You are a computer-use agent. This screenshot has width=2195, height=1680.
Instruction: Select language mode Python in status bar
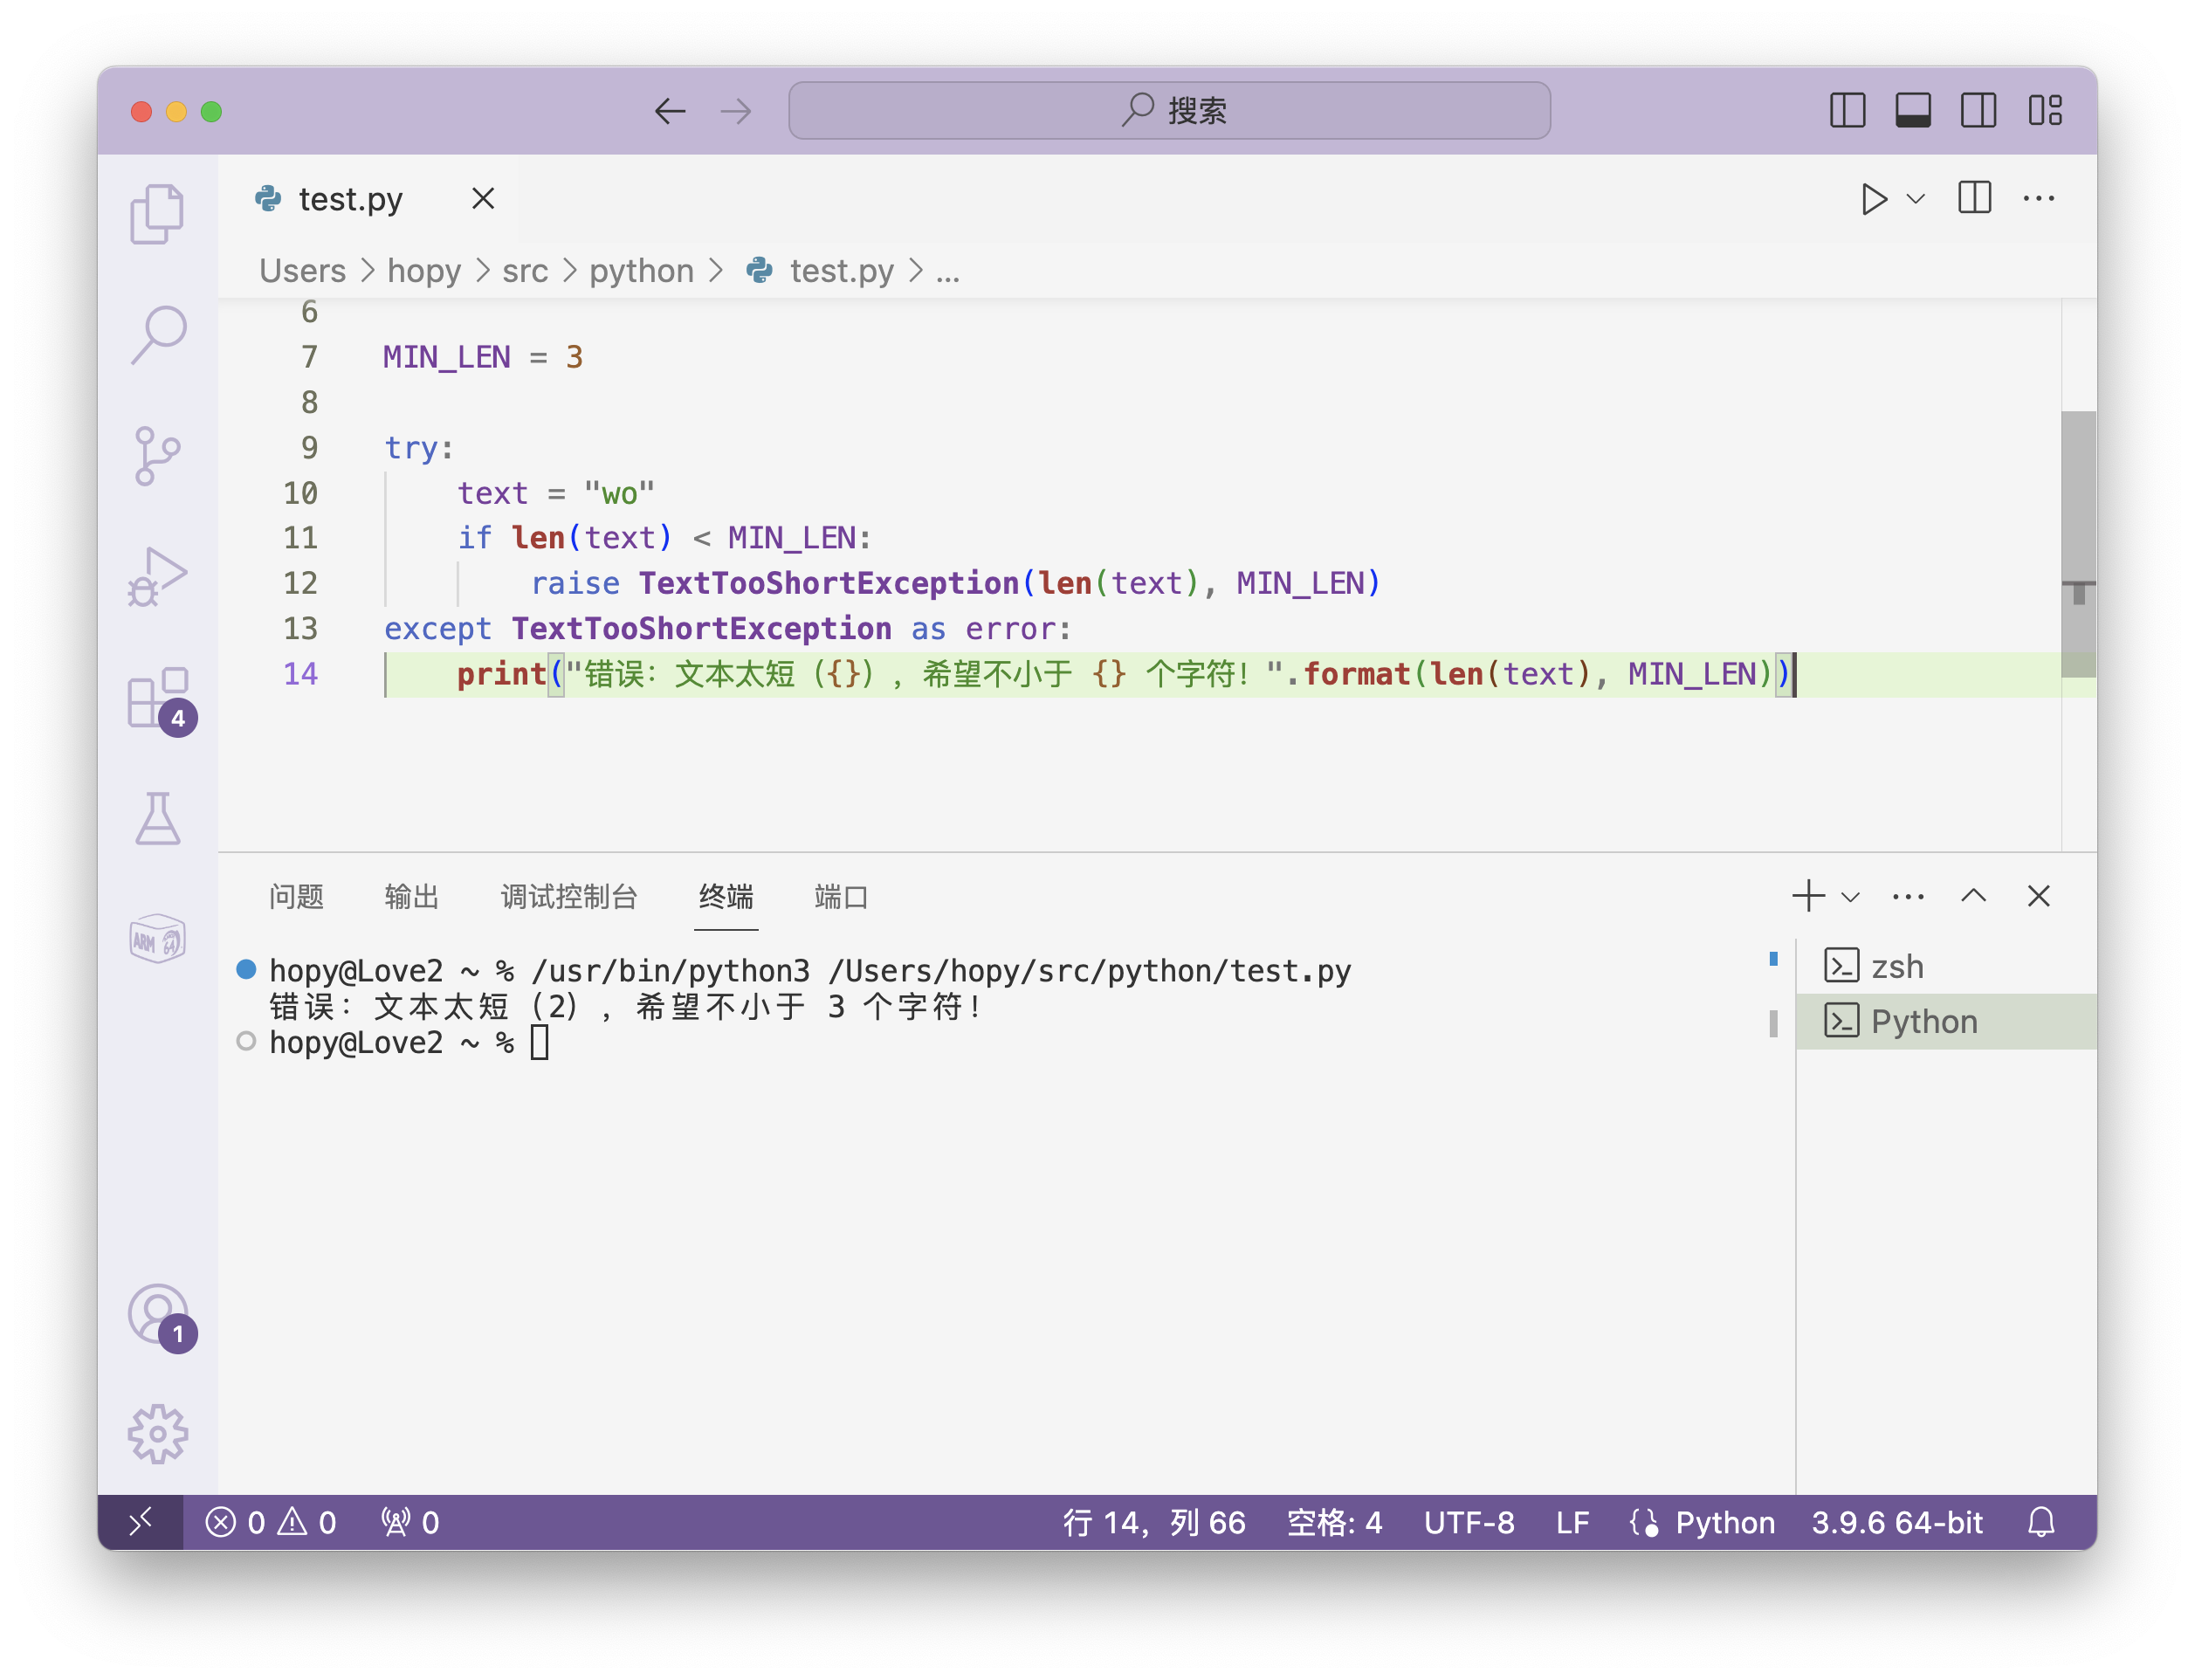click(1724, 1522)
